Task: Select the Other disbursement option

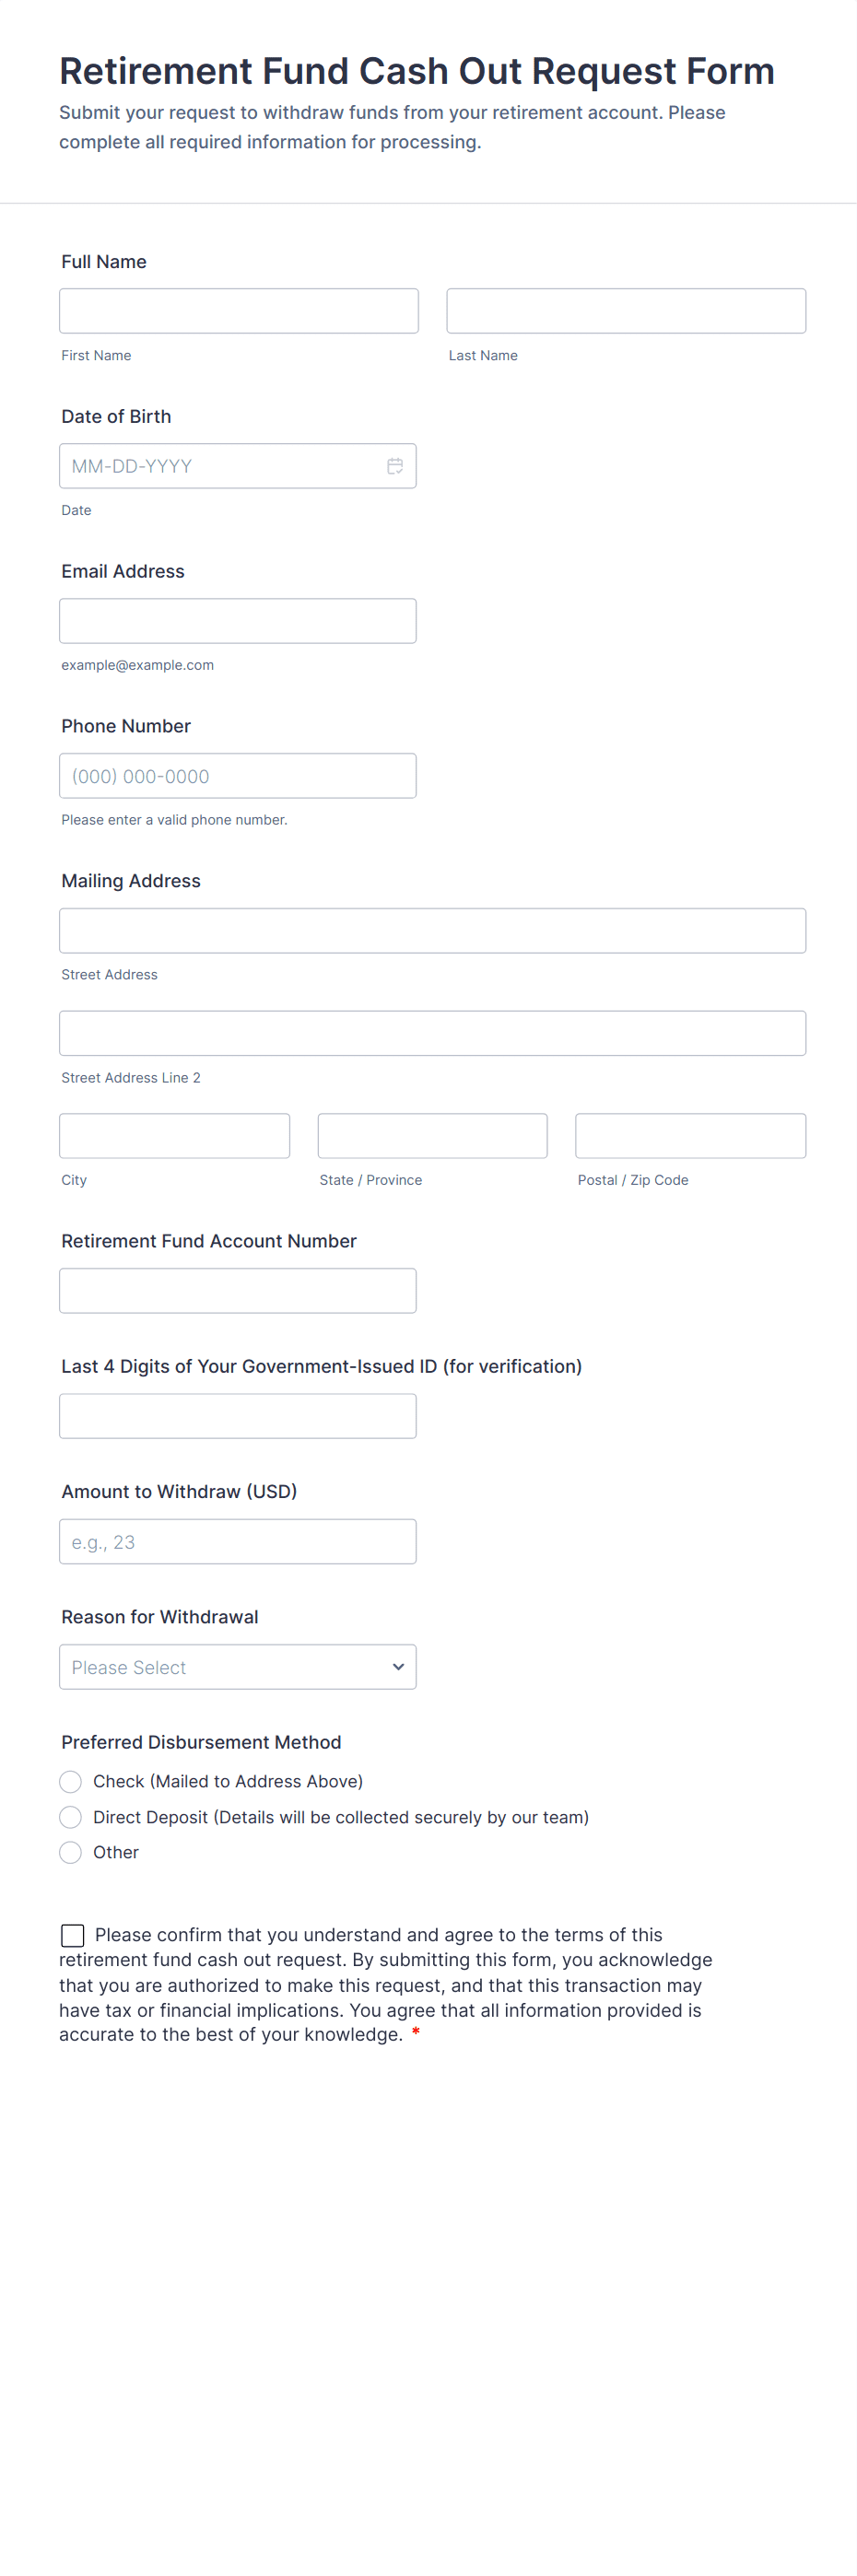Action: (70, 1853)
